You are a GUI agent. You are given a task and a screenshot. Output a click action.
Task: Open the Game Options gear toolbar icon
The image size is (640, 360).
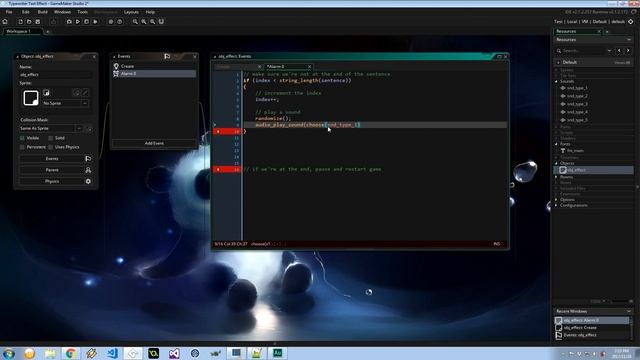(111, 21)
